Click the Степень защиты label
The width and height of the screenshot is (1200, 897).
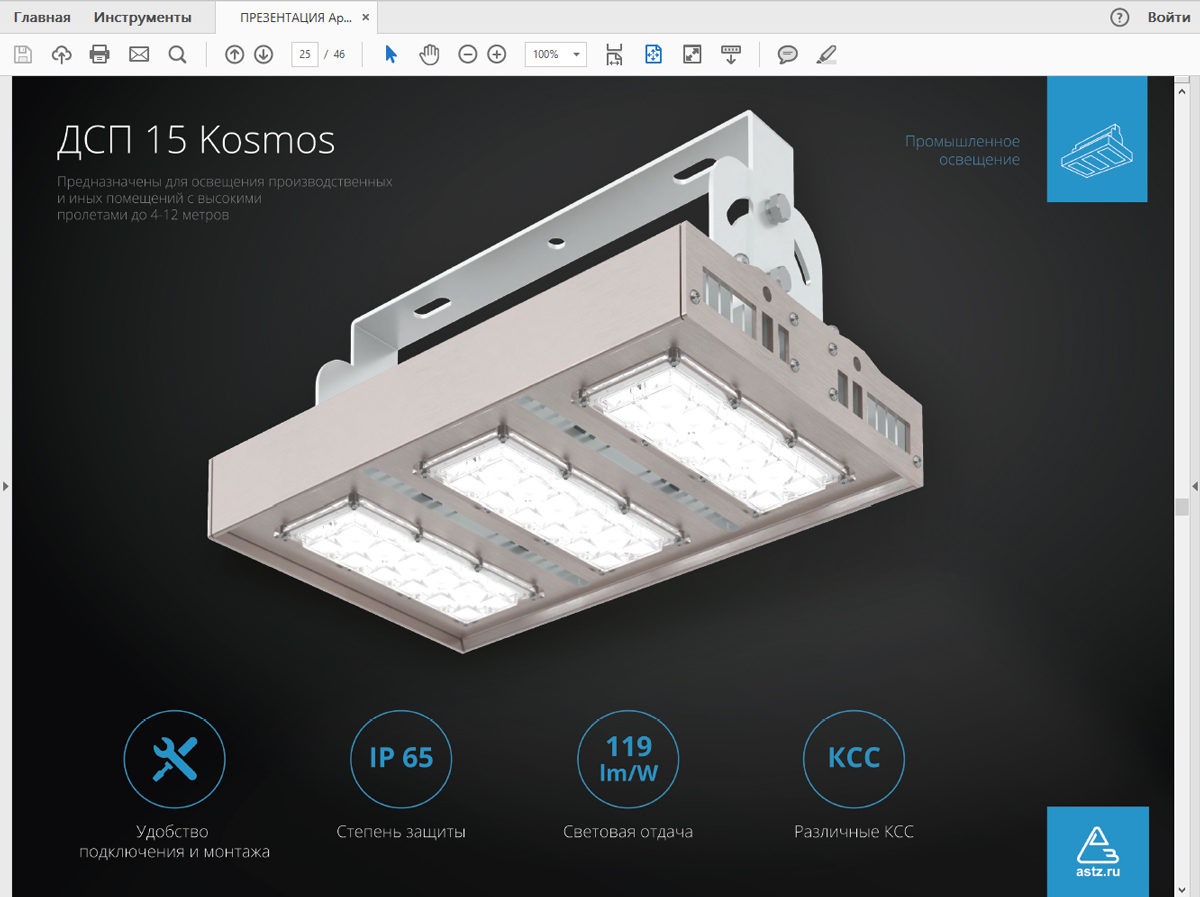click(x=401, y=832)
